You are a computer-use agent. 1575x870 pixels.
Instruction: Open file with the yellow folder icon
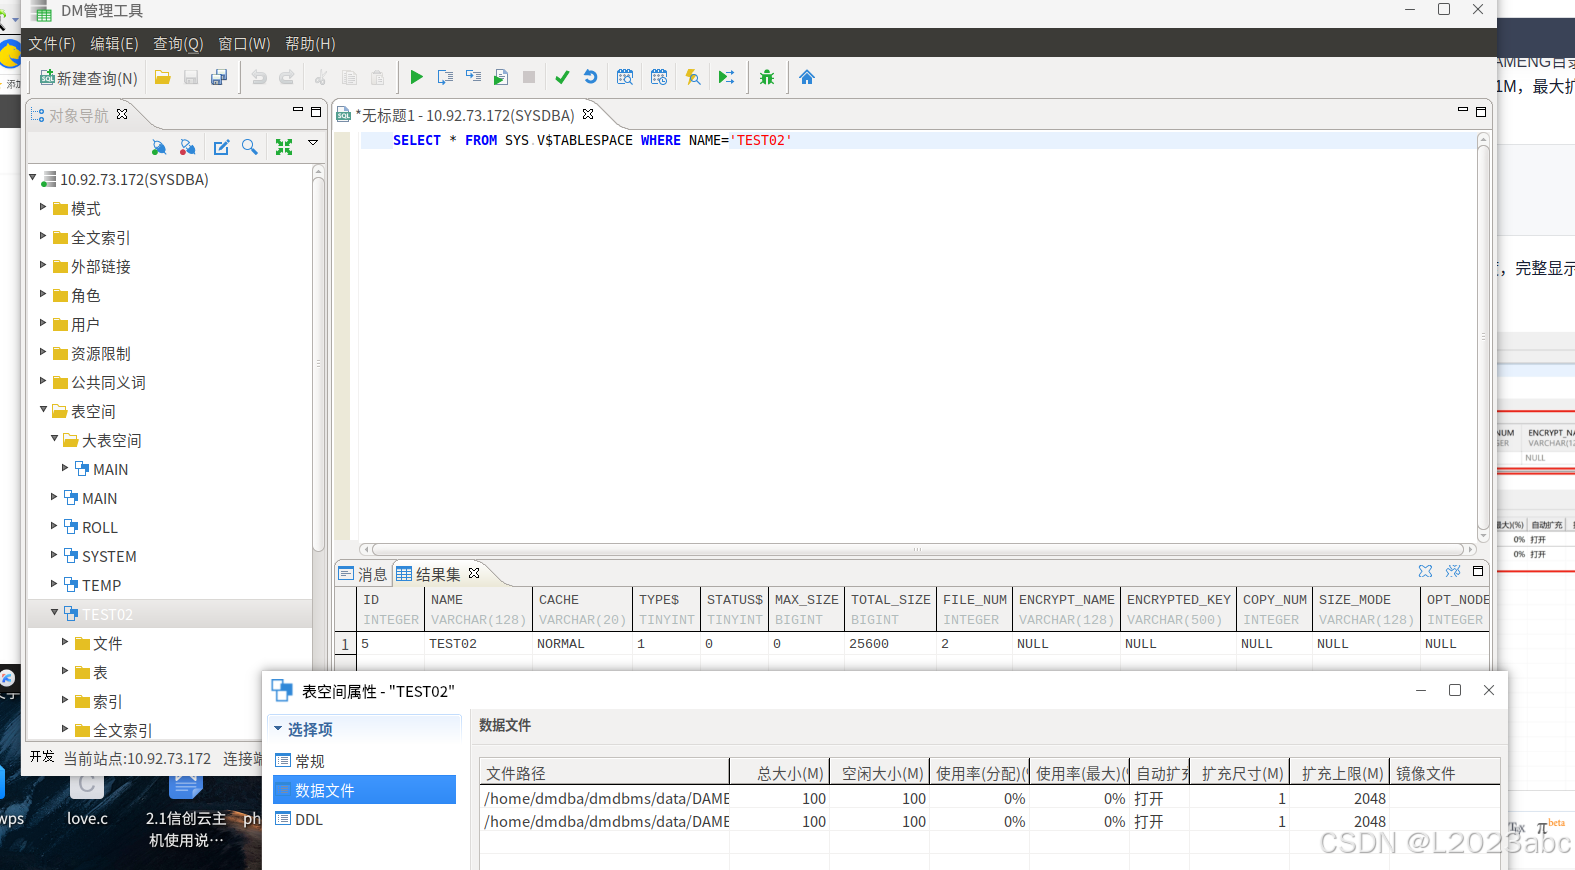pos(163,77)
